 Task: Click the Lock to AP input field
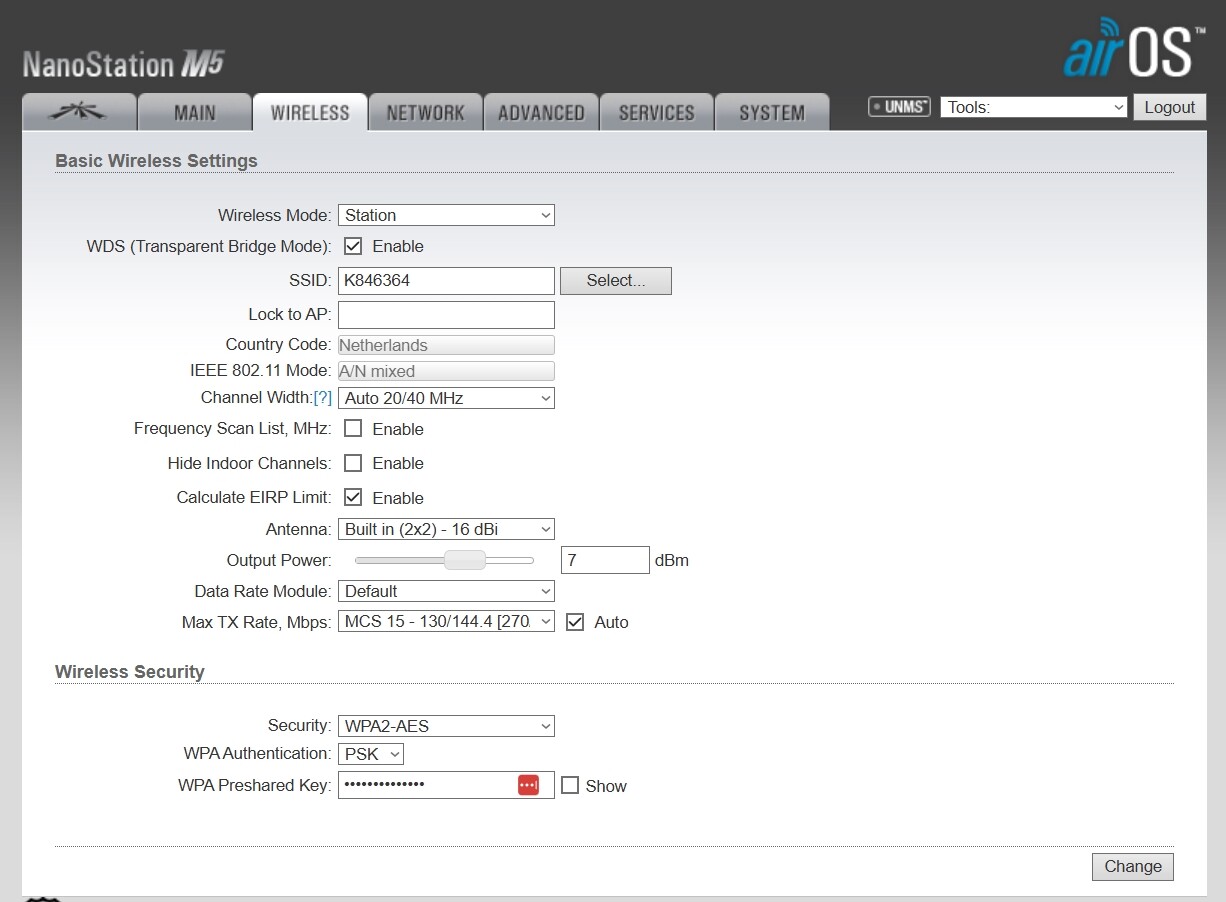[445, 314]
